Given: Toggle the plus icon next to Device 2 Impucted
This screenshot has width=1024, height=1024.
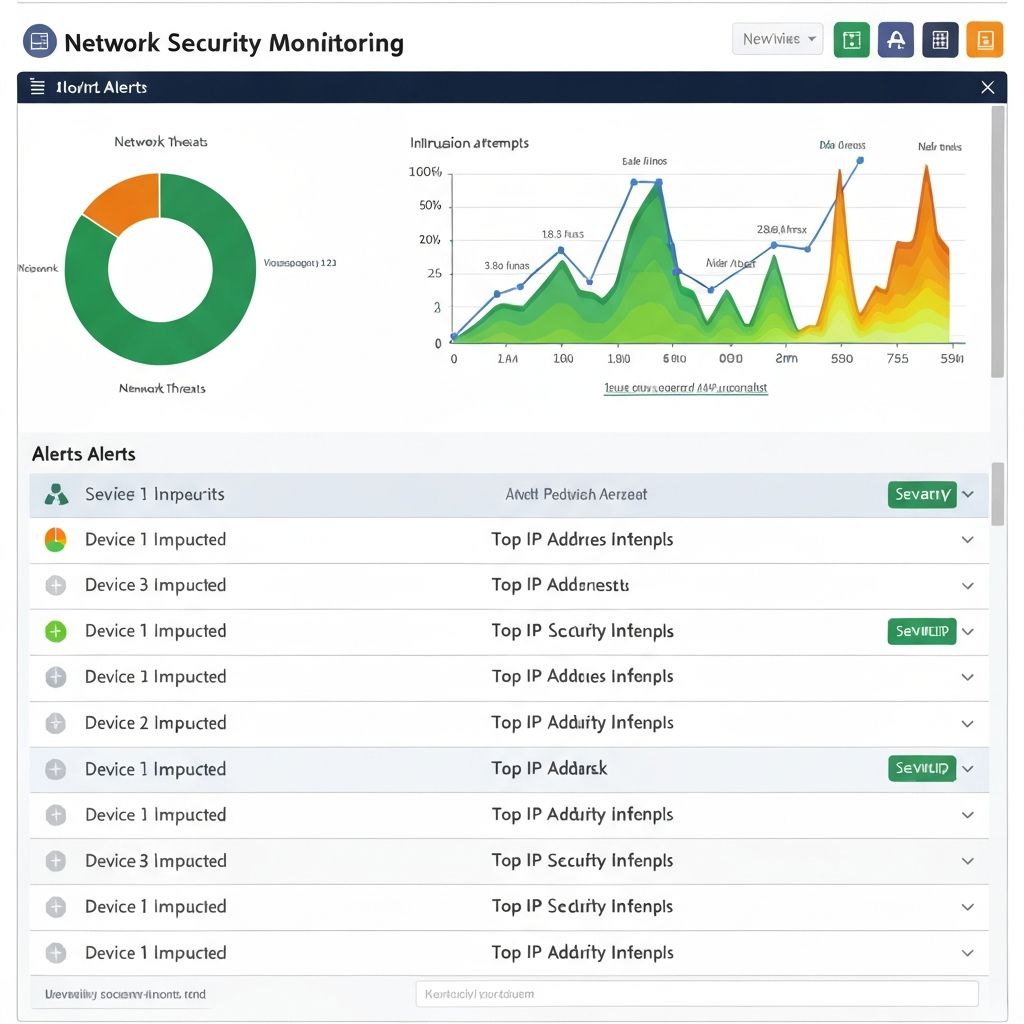Looking at the screenshot, I should coord(56,723).
